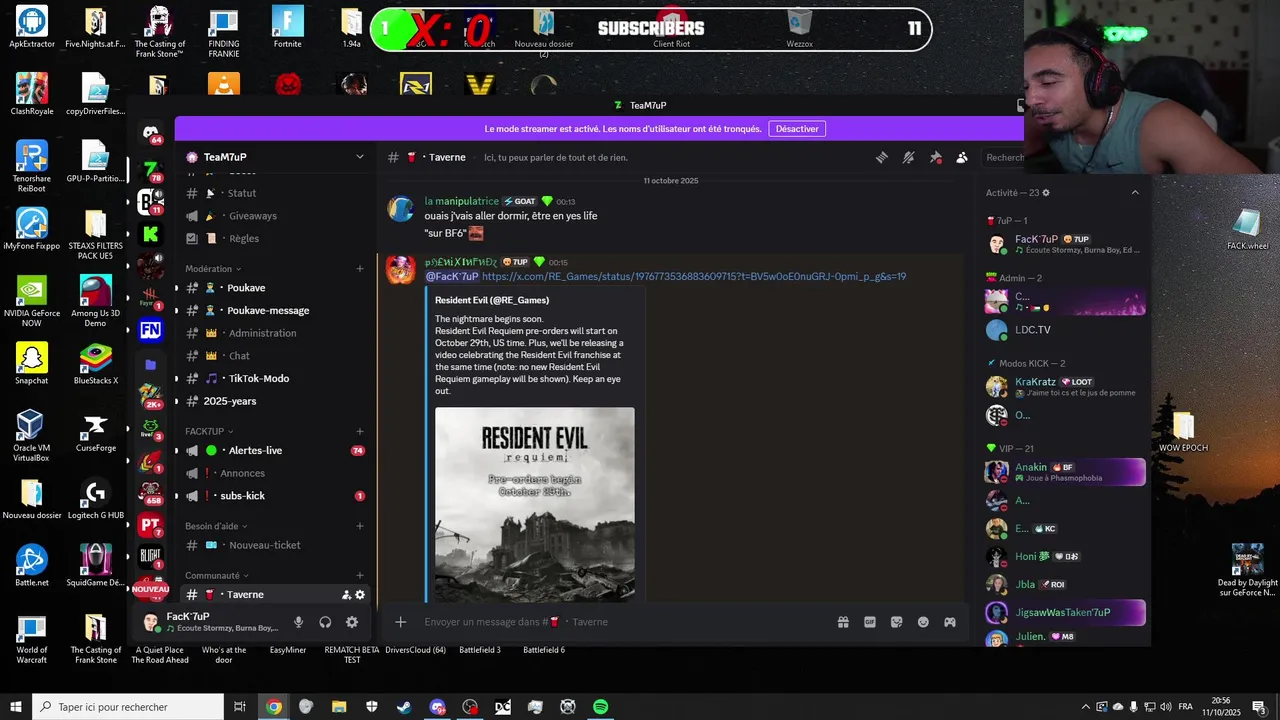Open Discord direct messages home icon

click(151, 132)
